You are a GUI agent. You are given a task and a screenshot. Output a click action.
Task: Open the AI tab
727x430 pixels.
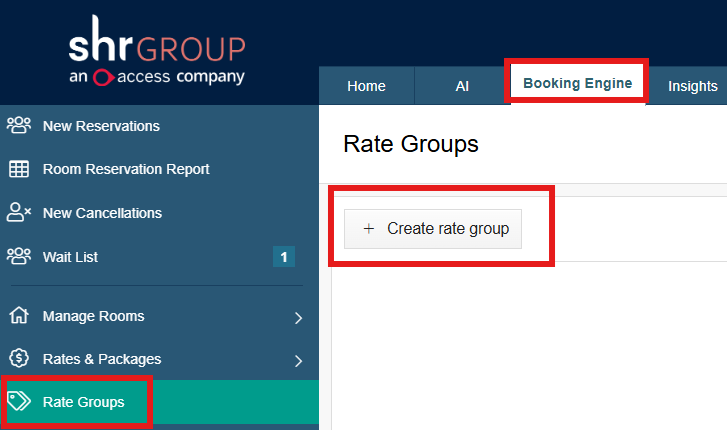[462, 86]
